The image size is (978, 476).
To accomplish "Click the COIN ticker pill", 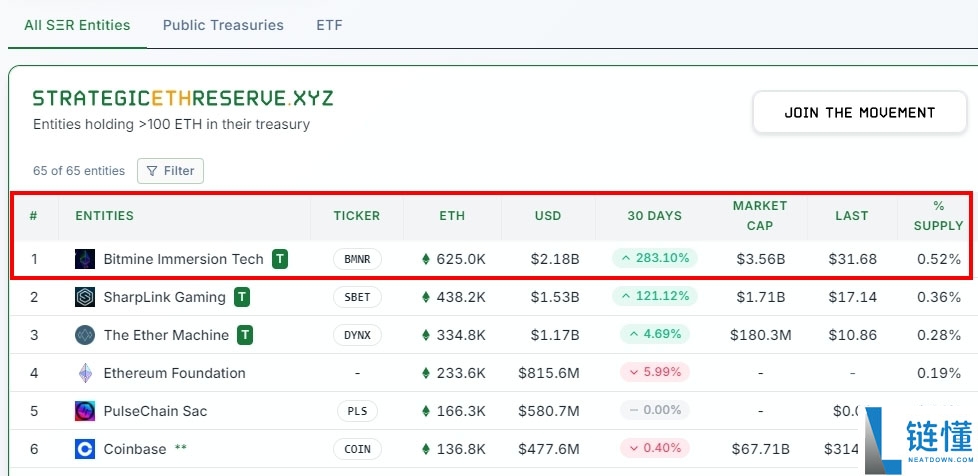I will click(x=357, y=449).
